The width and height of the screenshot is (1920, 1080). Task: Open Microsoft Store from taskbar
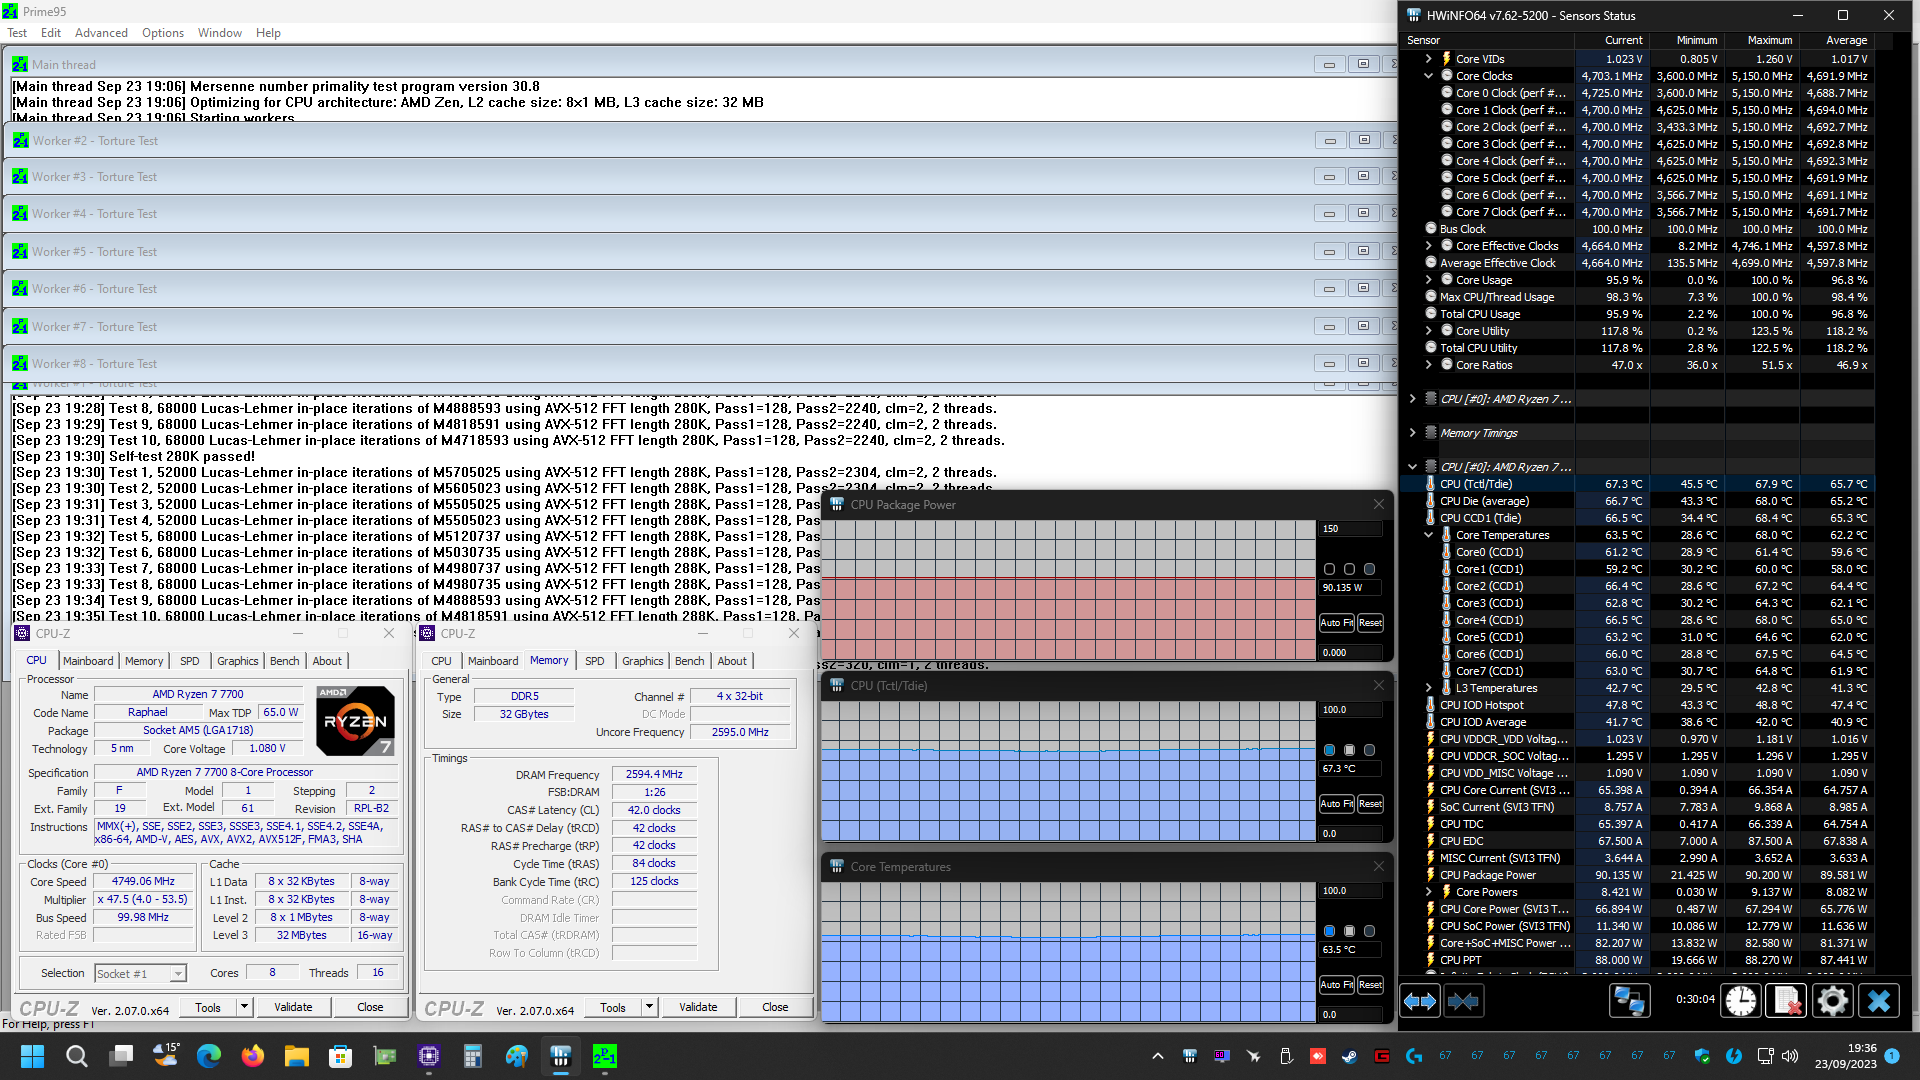click(341, 1055)
